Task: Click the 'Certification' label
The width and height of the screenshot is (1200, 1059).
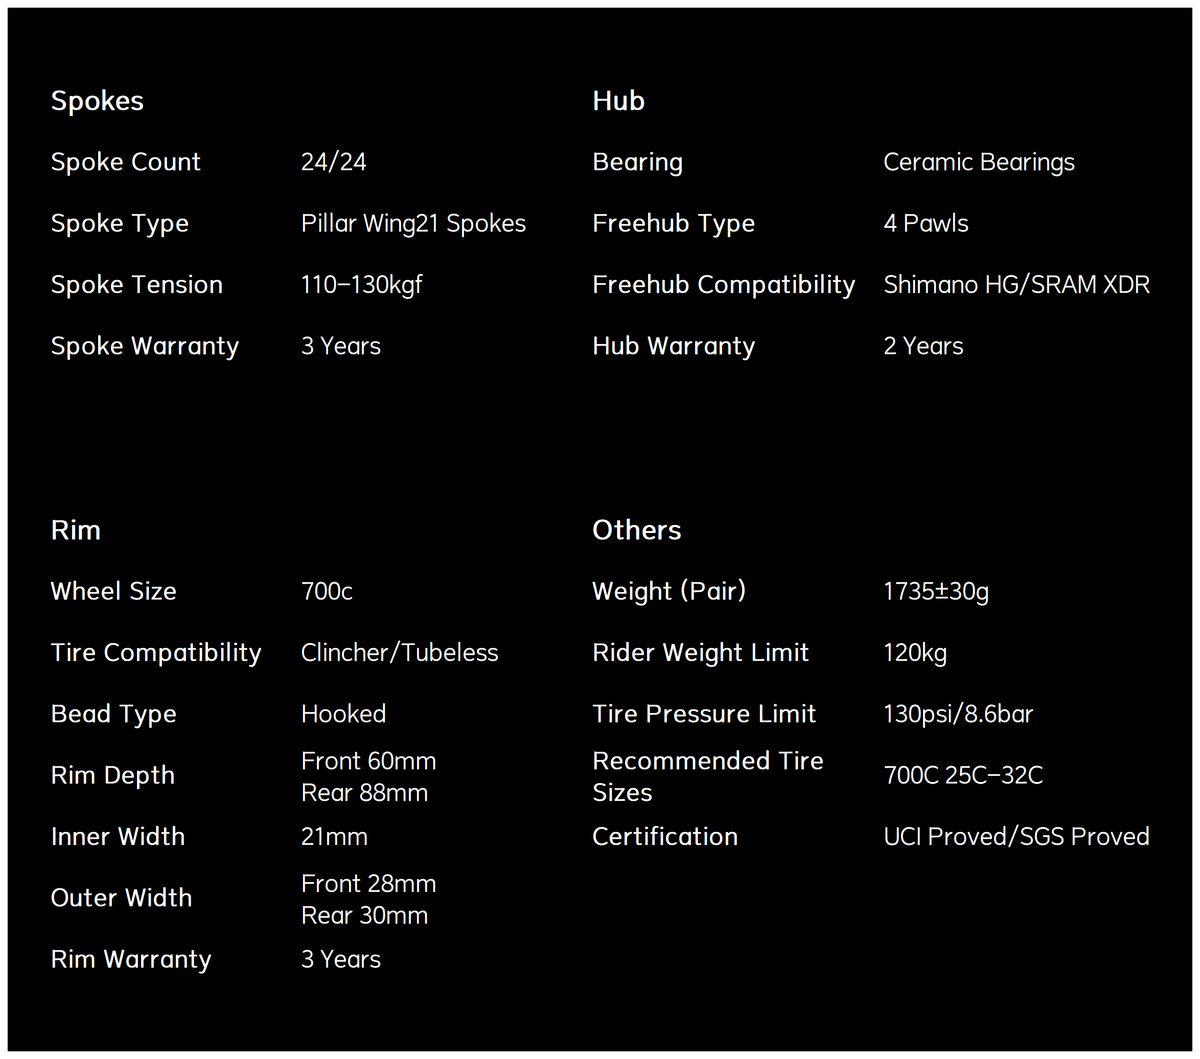Action: 664,837
